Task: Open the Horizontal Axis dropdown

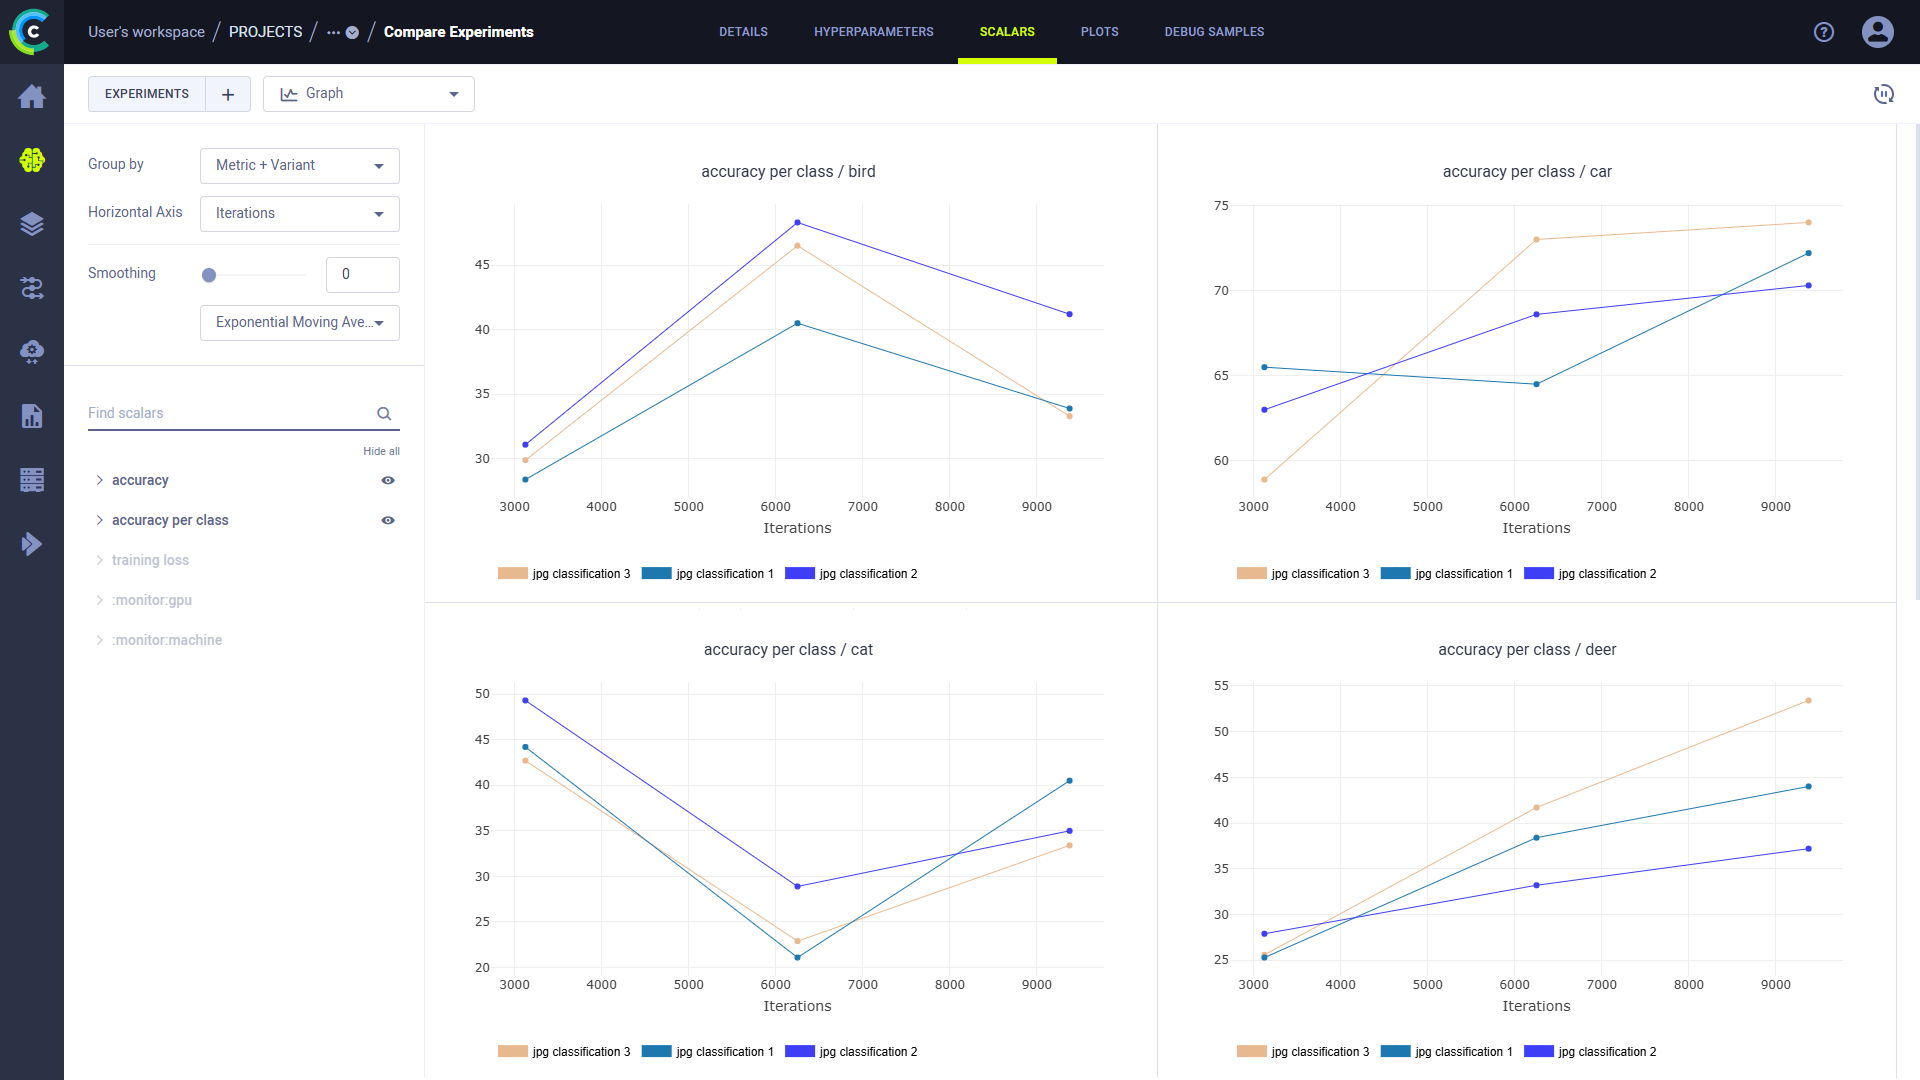Action: click(297, 212)
